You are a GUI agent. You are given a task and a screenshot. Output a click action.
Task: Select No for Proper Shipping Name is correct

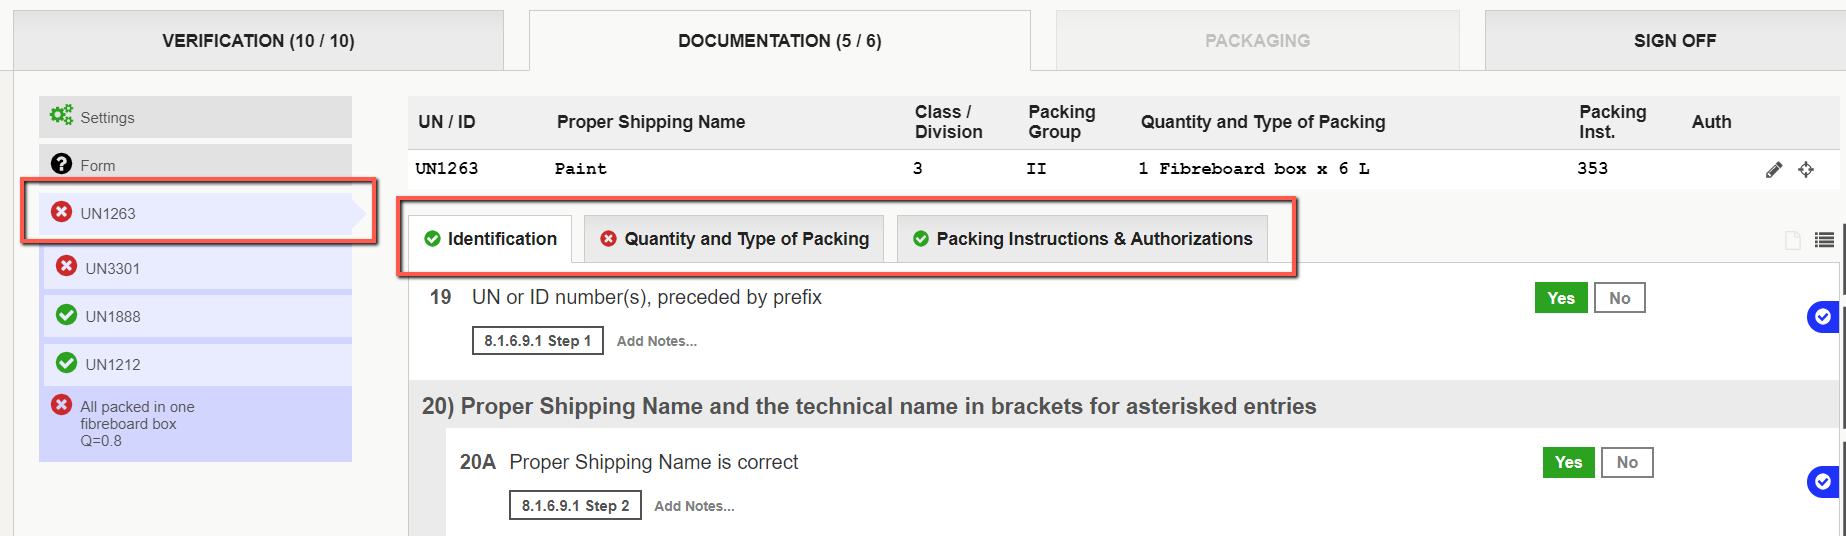pos(1627,462)
